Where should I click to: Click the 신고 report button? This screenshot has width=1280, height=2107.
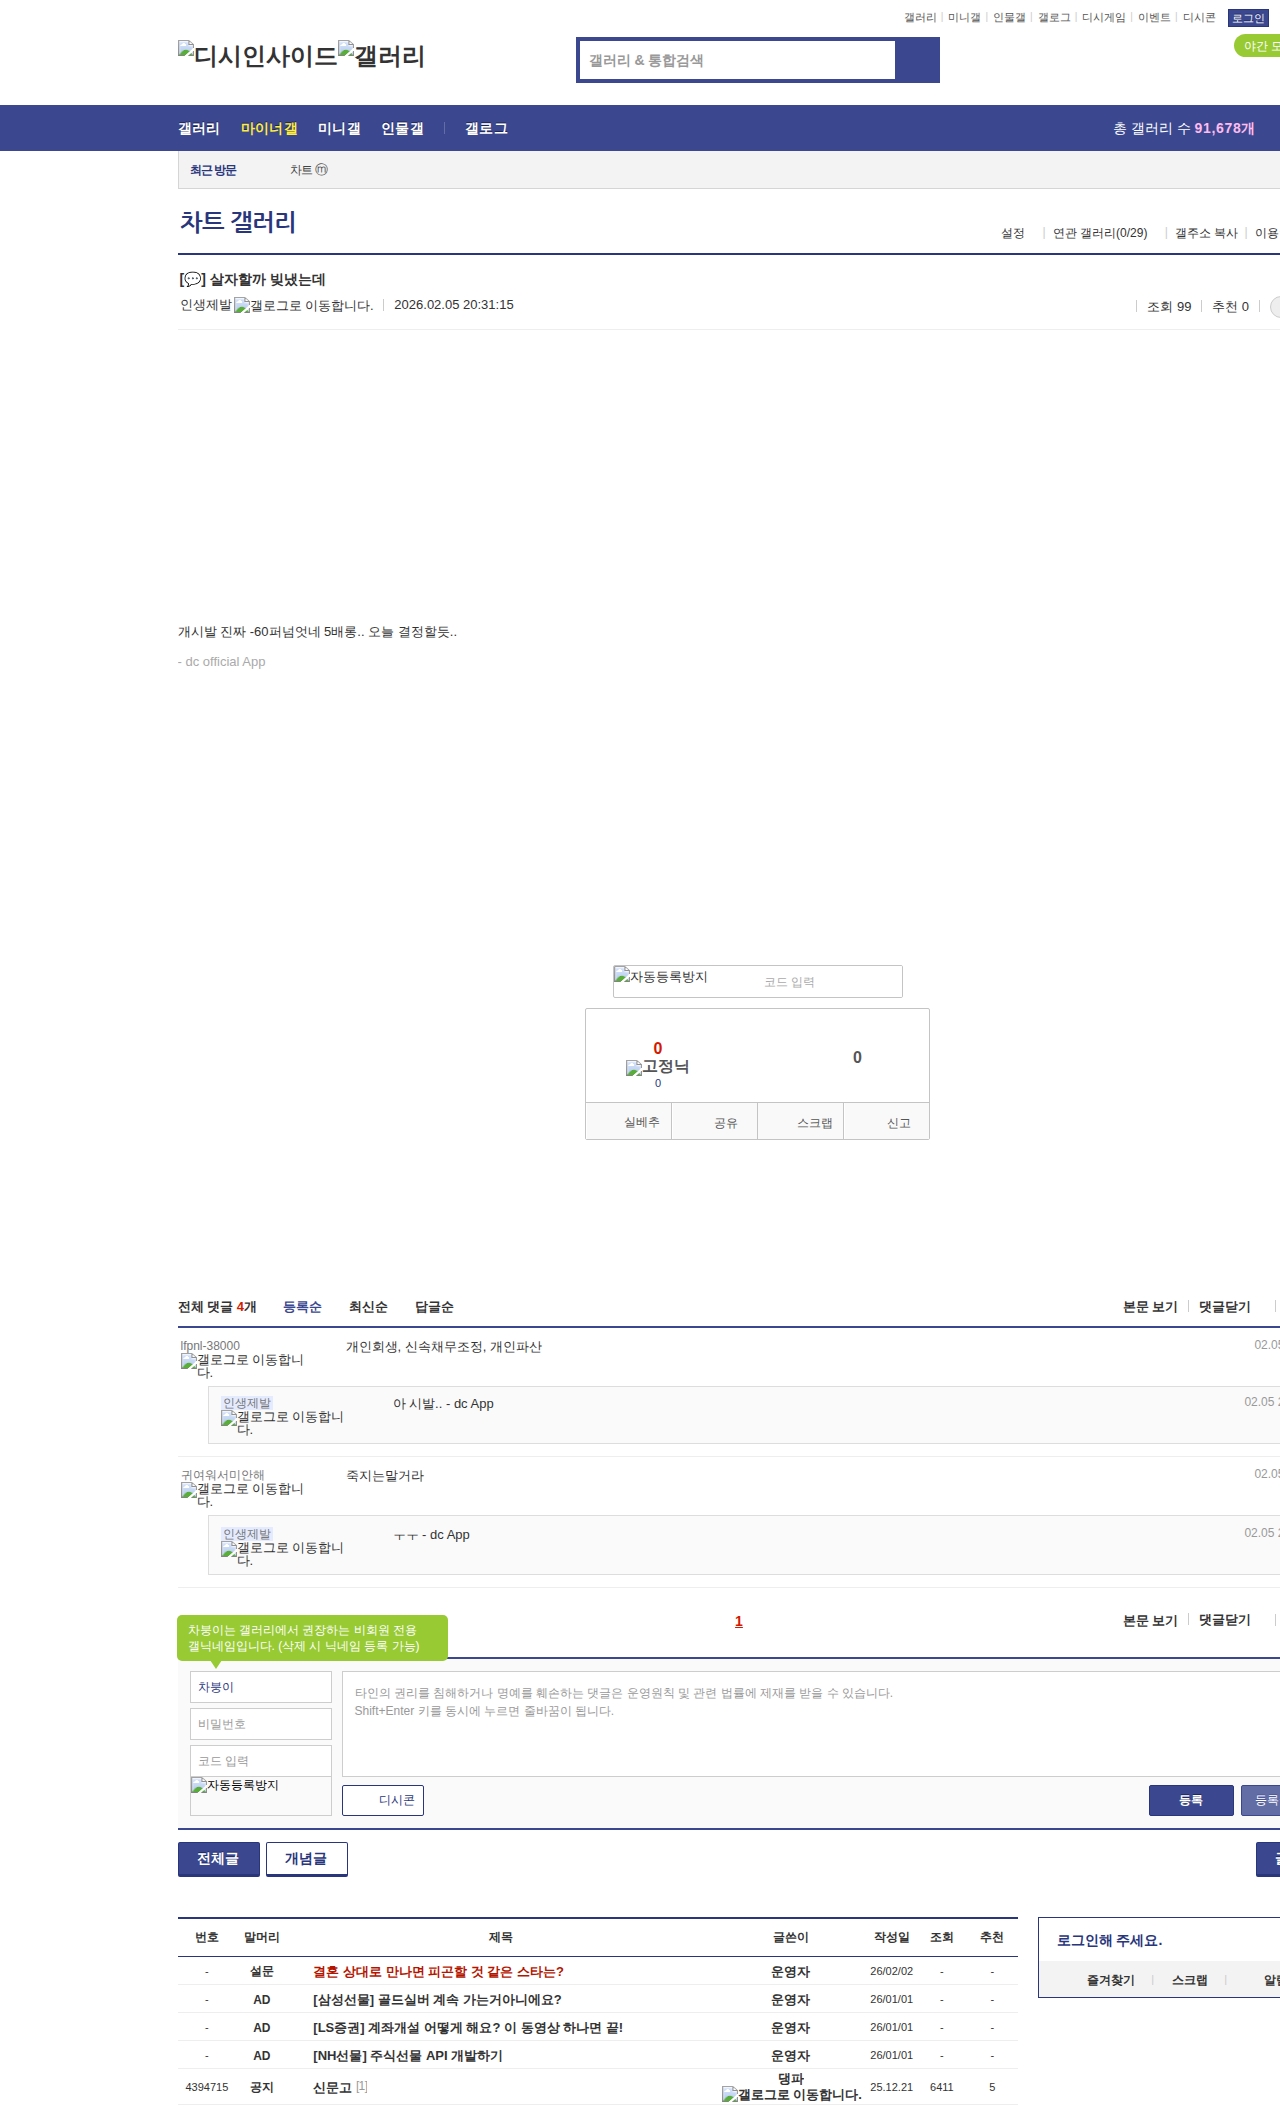[887, 1122]
